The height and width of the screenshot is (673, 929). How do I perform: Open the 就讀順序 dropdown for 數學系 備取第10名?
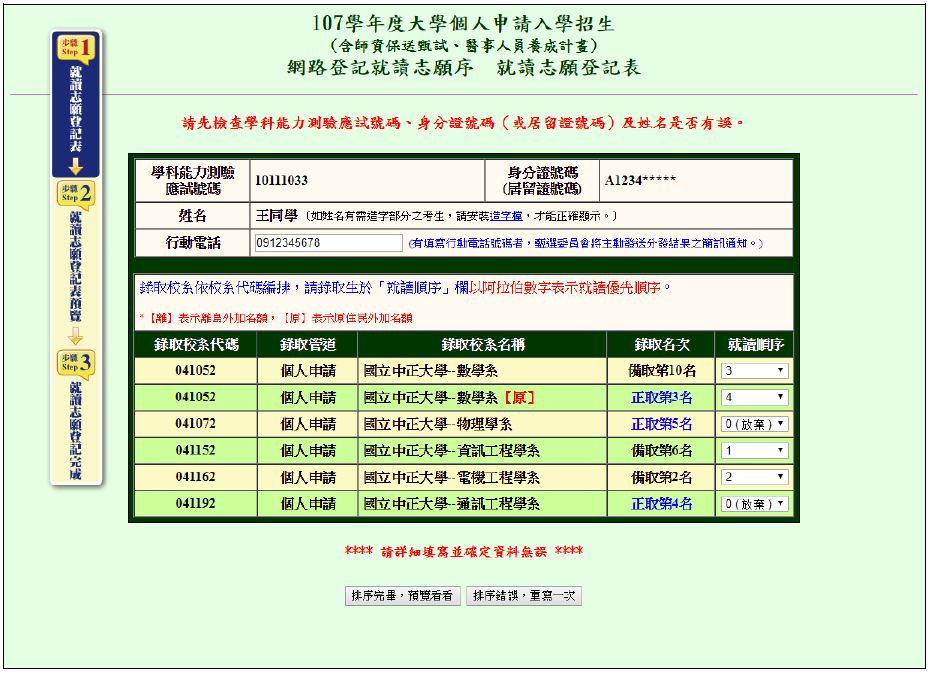pyautogui.click(x=754, y=371)
